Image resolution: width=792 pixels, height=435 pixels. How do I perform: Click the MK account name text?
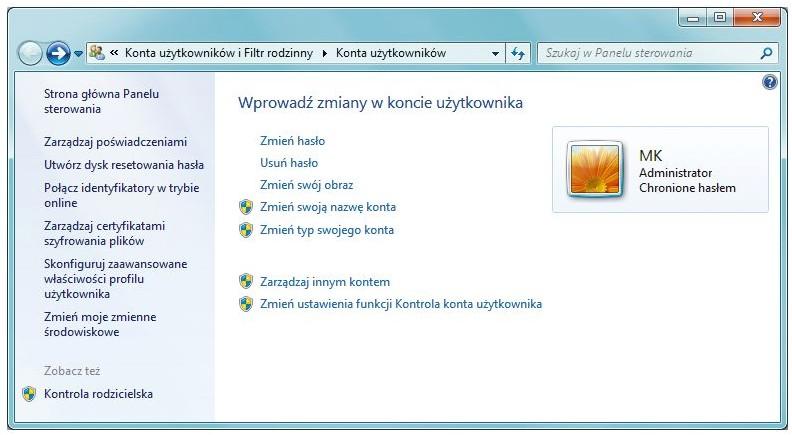(x=651, y=156)
